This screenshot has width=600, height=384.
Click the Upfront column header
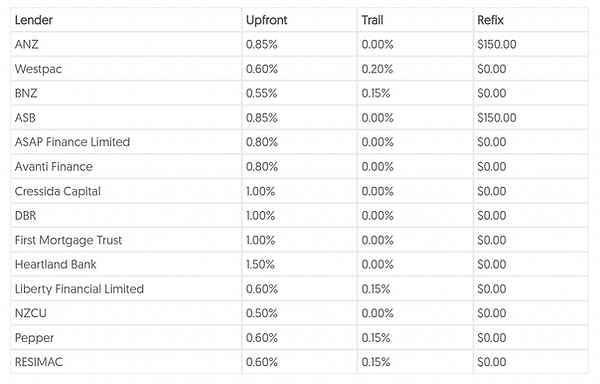[x=266, y=20]
